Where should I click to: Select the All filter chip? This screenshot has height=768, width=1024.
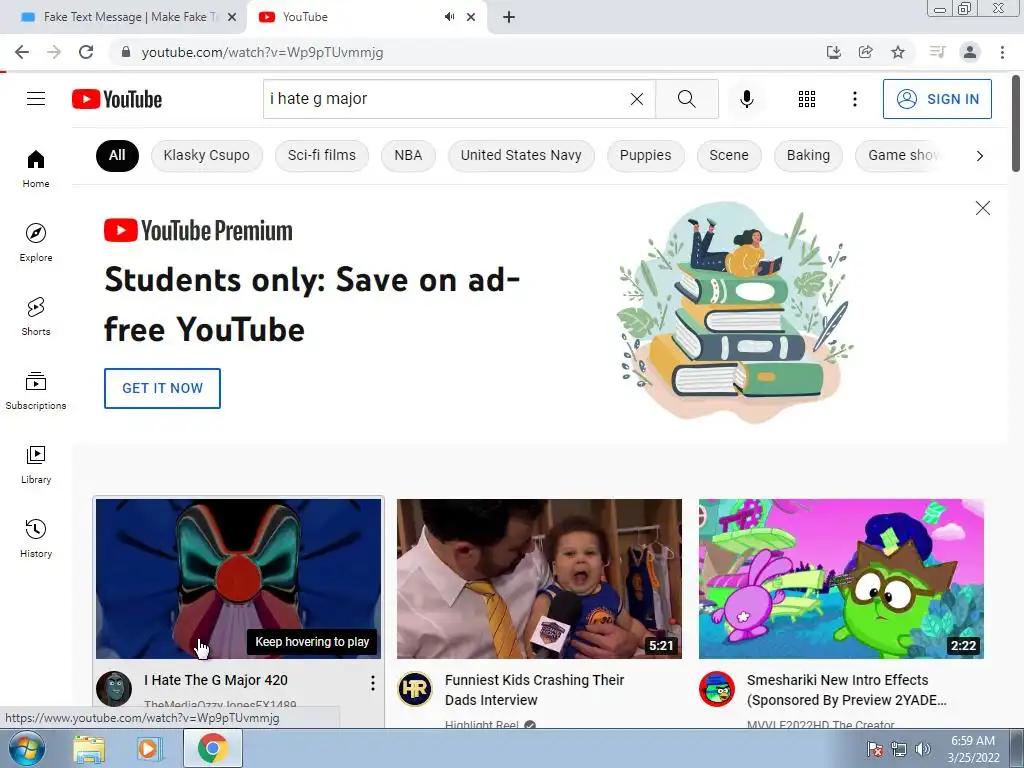click(117, 155)
